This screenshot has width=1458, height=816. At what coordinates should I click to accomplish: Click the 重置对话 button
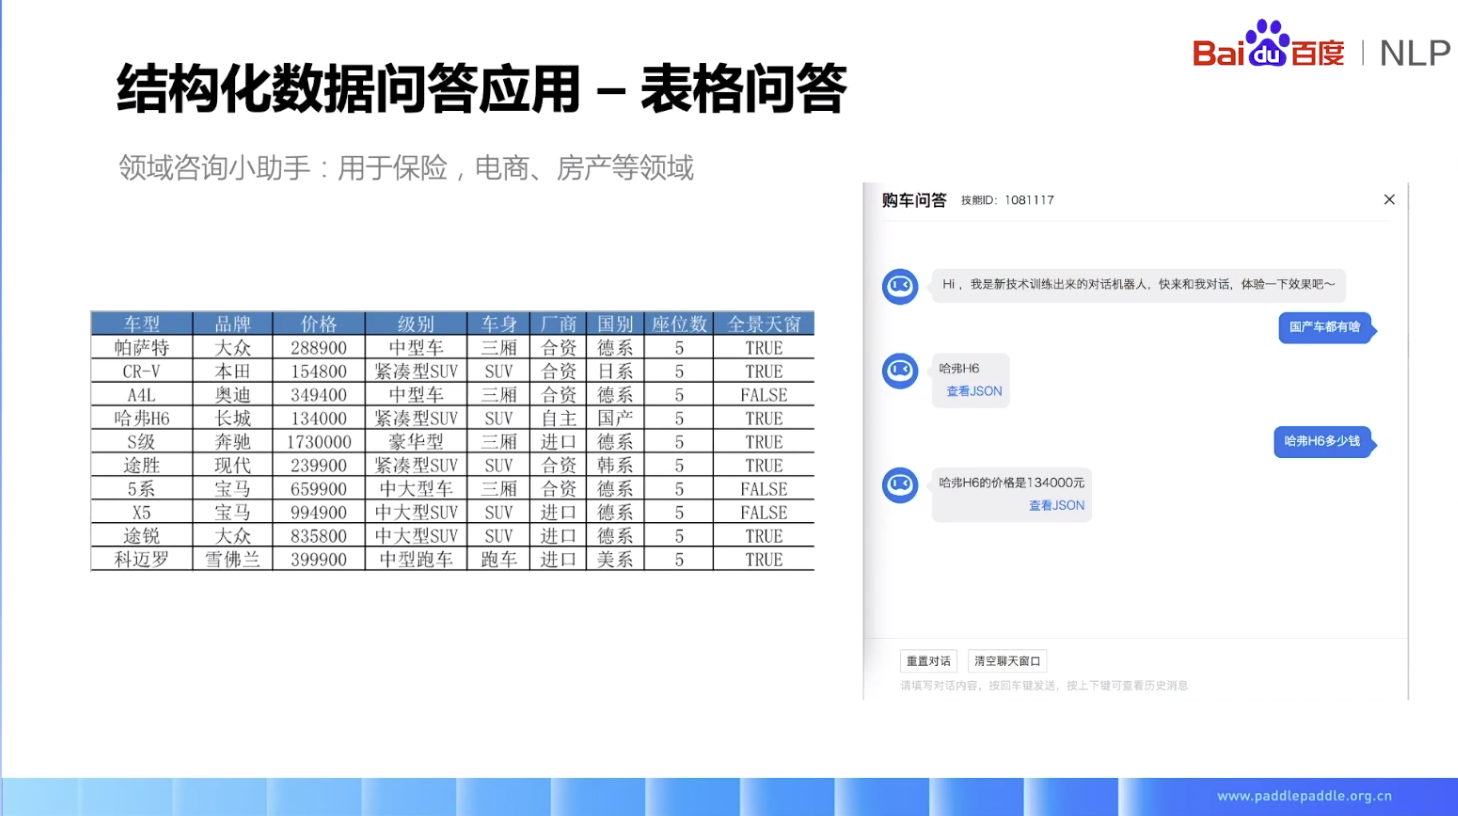928,661
